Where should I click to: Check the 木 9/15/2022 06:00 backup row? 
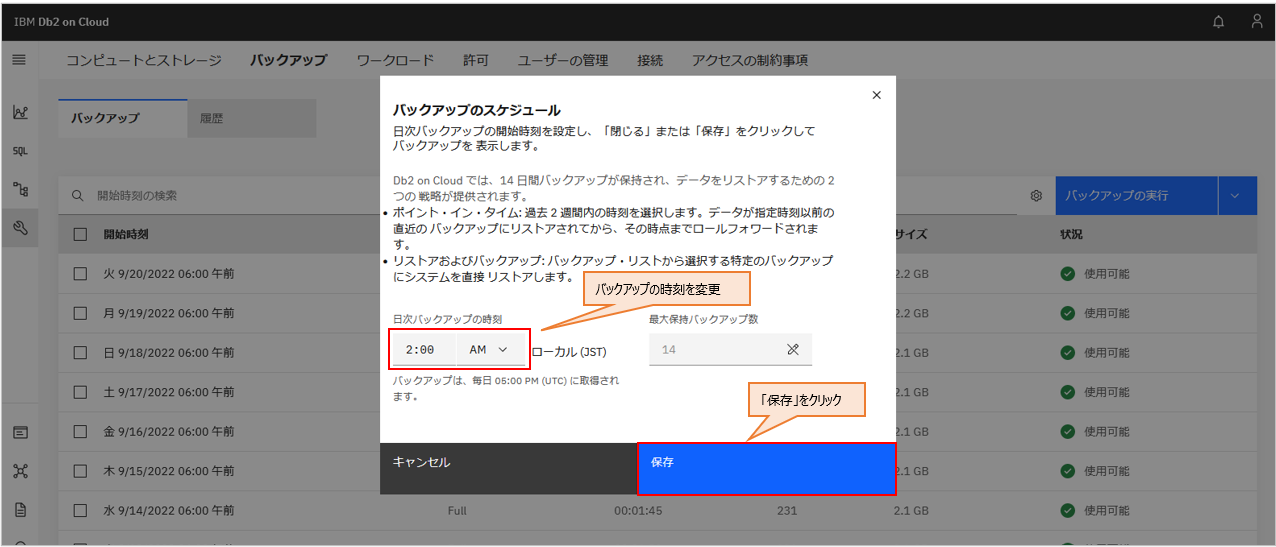80,471
